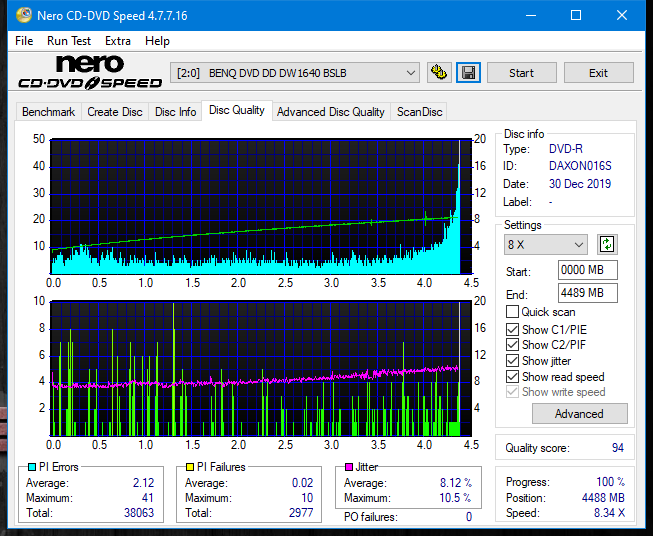Click the End position field 4489 MB
This screenshot has width=653, height=536.
pos(588,293)
